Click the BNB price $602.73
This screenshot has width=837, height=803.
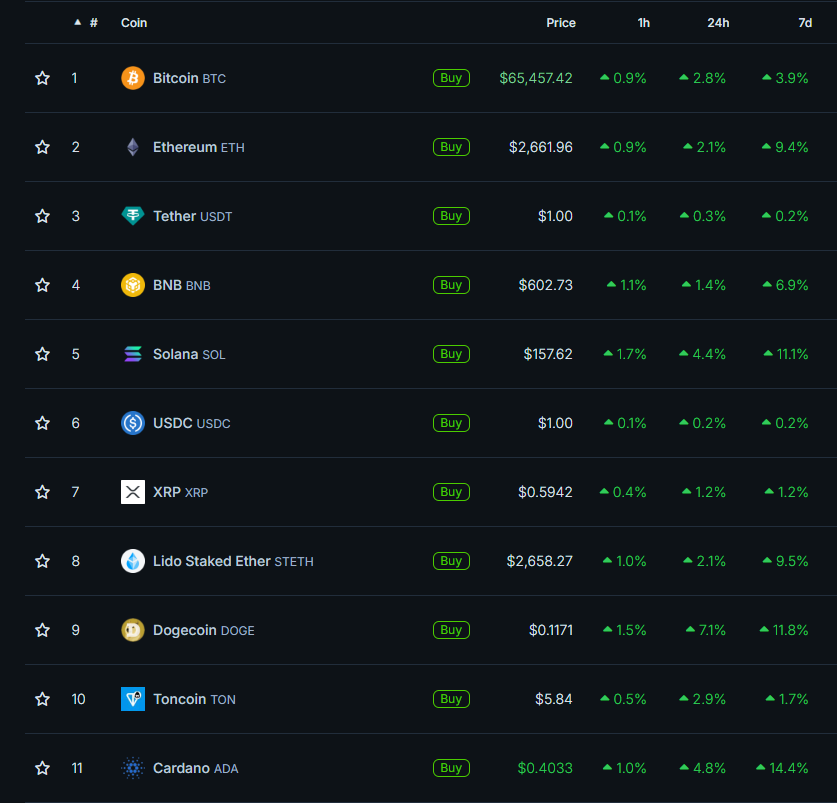coord(546,285)
